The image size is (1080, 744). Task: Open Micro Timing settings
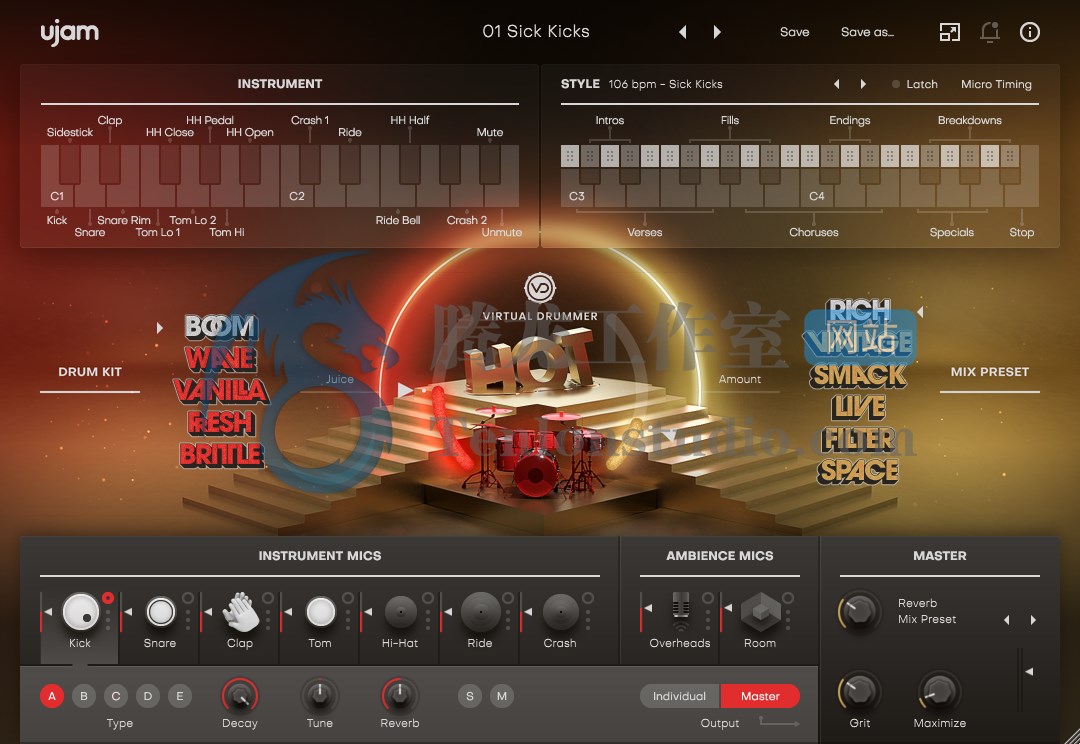pos(996,84)
